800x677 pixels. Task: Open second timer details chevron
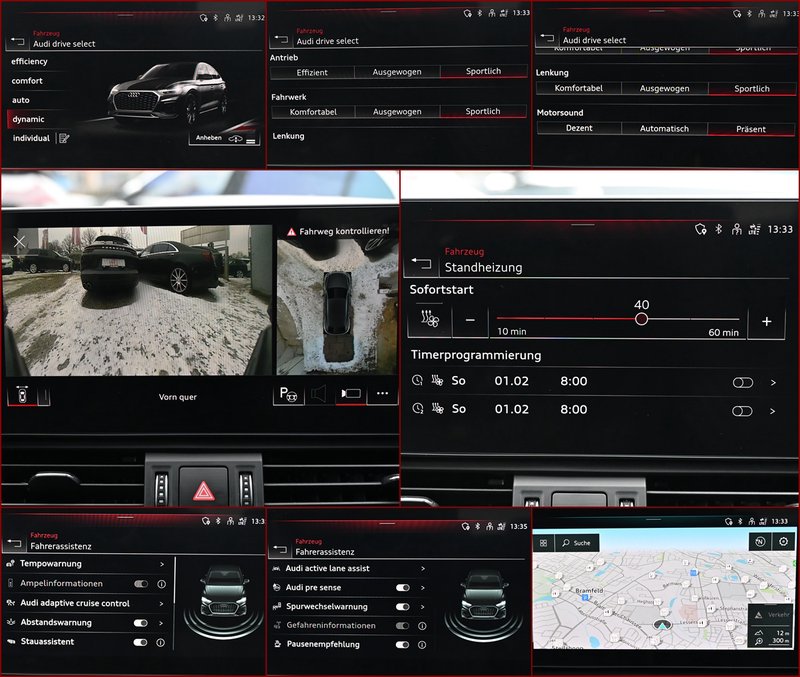click(x=773, y=410)
